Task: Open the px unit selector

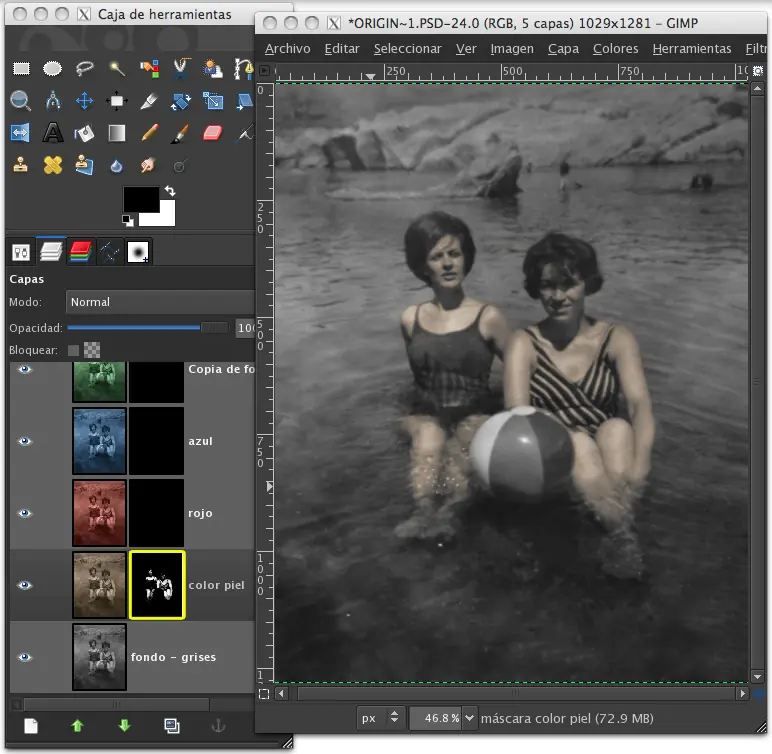Action: click(380, 718)
